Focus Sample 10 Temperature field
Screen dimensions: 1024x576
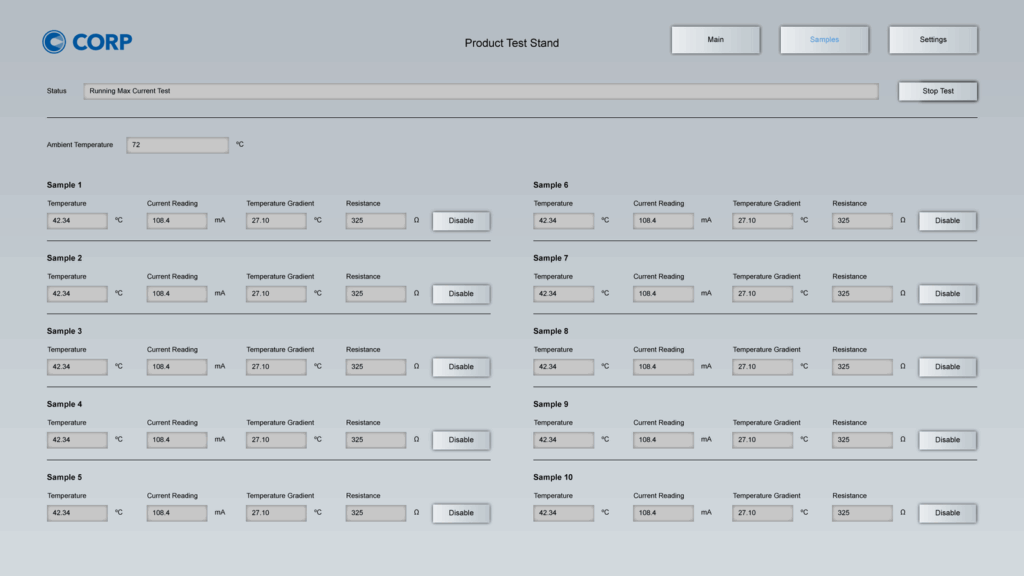point(564,513)
